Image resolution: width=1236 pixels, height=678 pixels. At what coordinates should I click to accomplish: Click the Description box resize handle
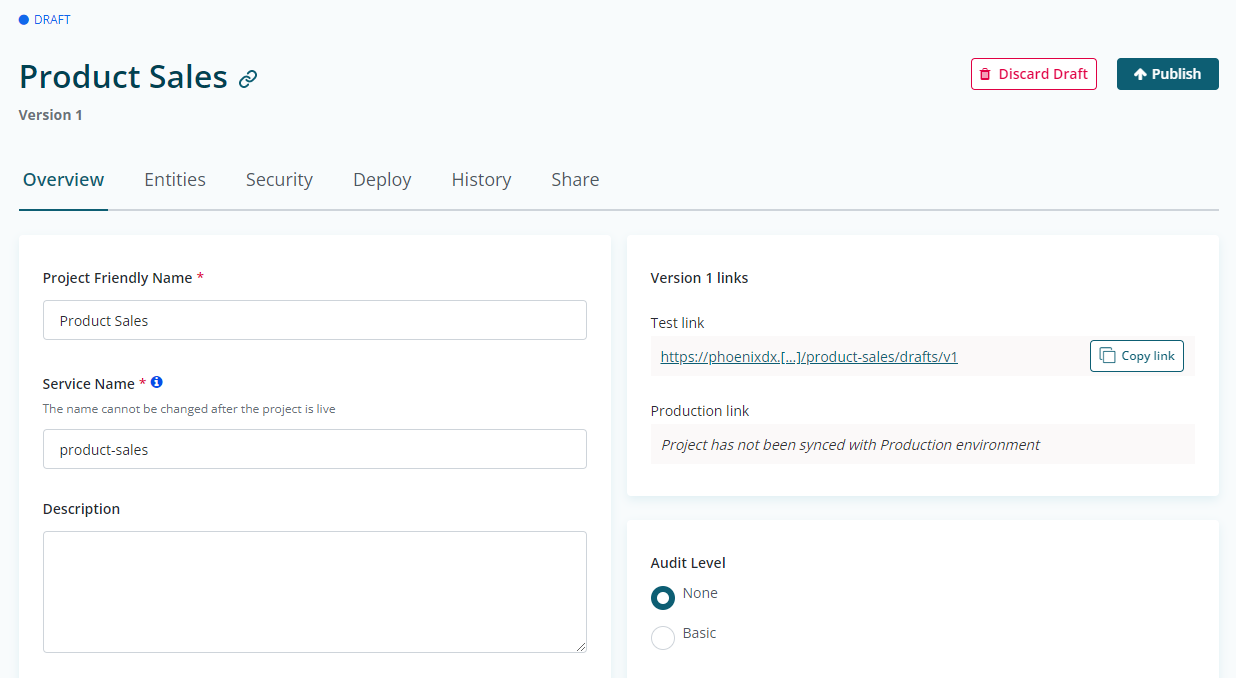(580, 646)
